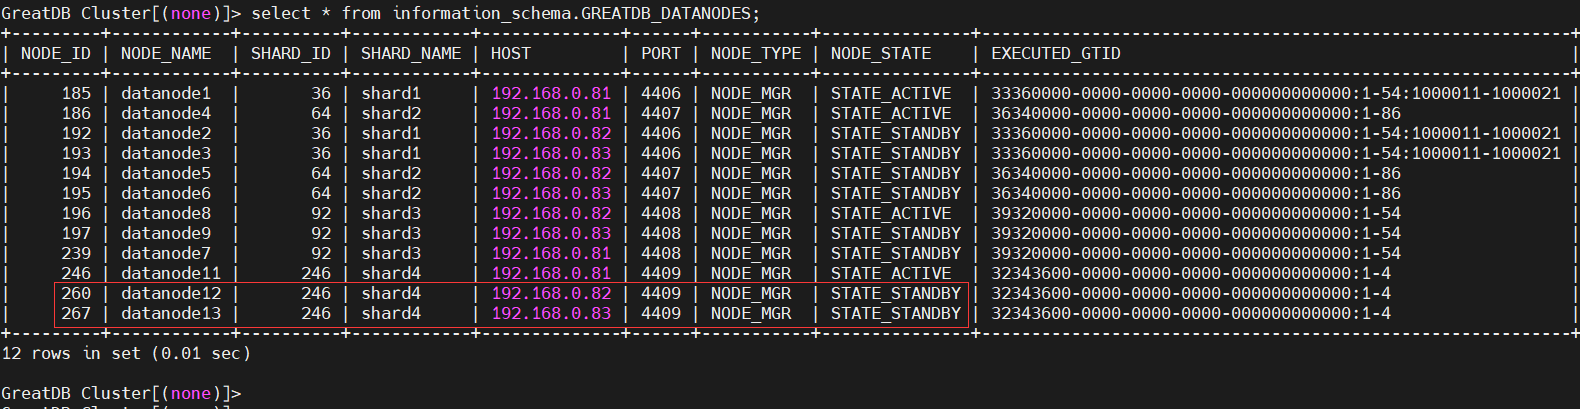Screen dimensions: 1580x409
Task: Click the '12 rows in set (0.01 sec)' result line
Action: [x=126, y=354]
